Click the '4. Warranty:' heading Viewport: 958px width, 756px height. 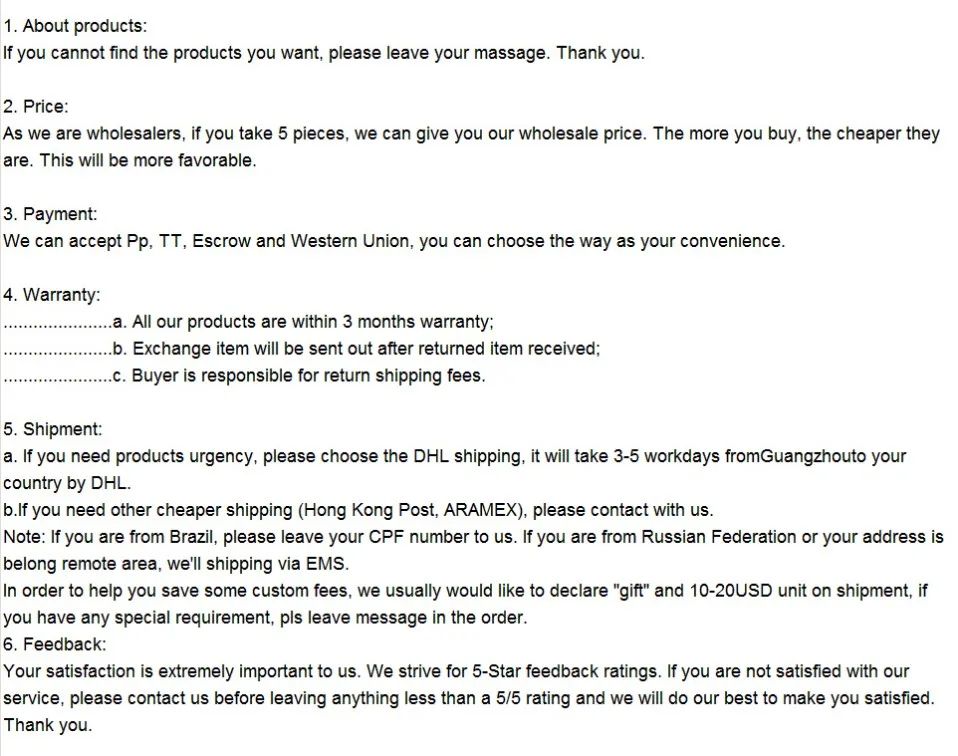51,295
